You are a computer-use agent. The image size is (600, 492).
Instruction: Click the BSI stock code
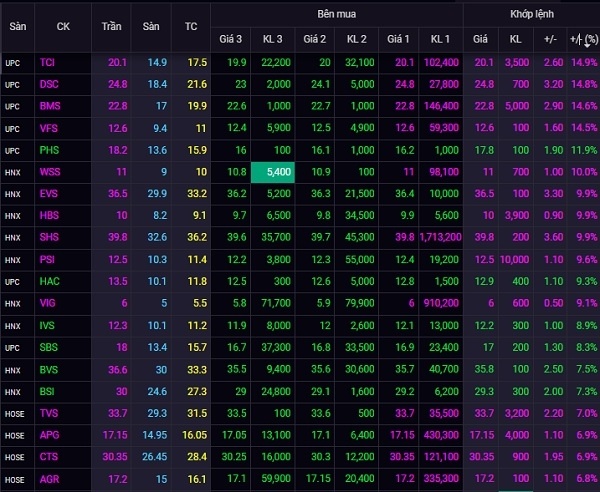[47, 392]
